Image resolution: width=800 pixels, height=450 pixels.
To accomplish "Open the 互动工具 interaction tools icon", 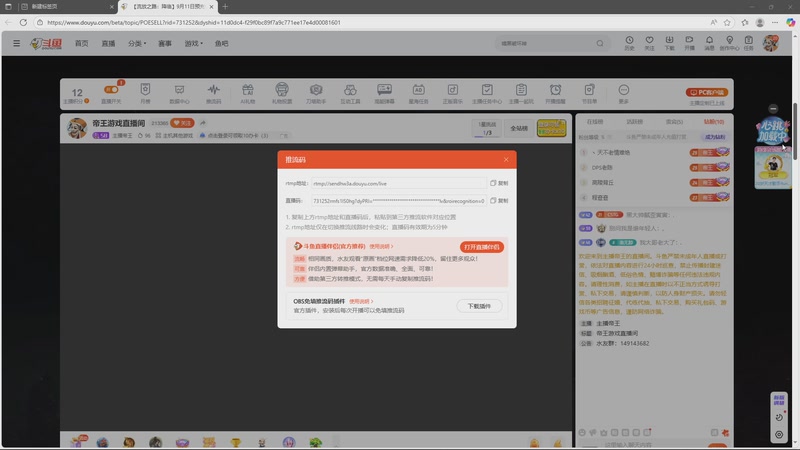I will pos(350,93).
